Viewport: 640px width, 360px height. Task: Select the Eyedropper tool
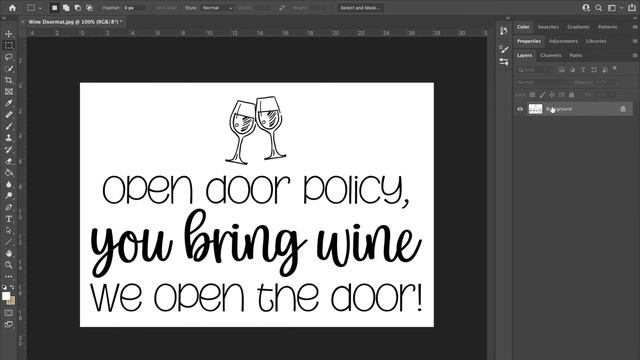coord(9,103)
